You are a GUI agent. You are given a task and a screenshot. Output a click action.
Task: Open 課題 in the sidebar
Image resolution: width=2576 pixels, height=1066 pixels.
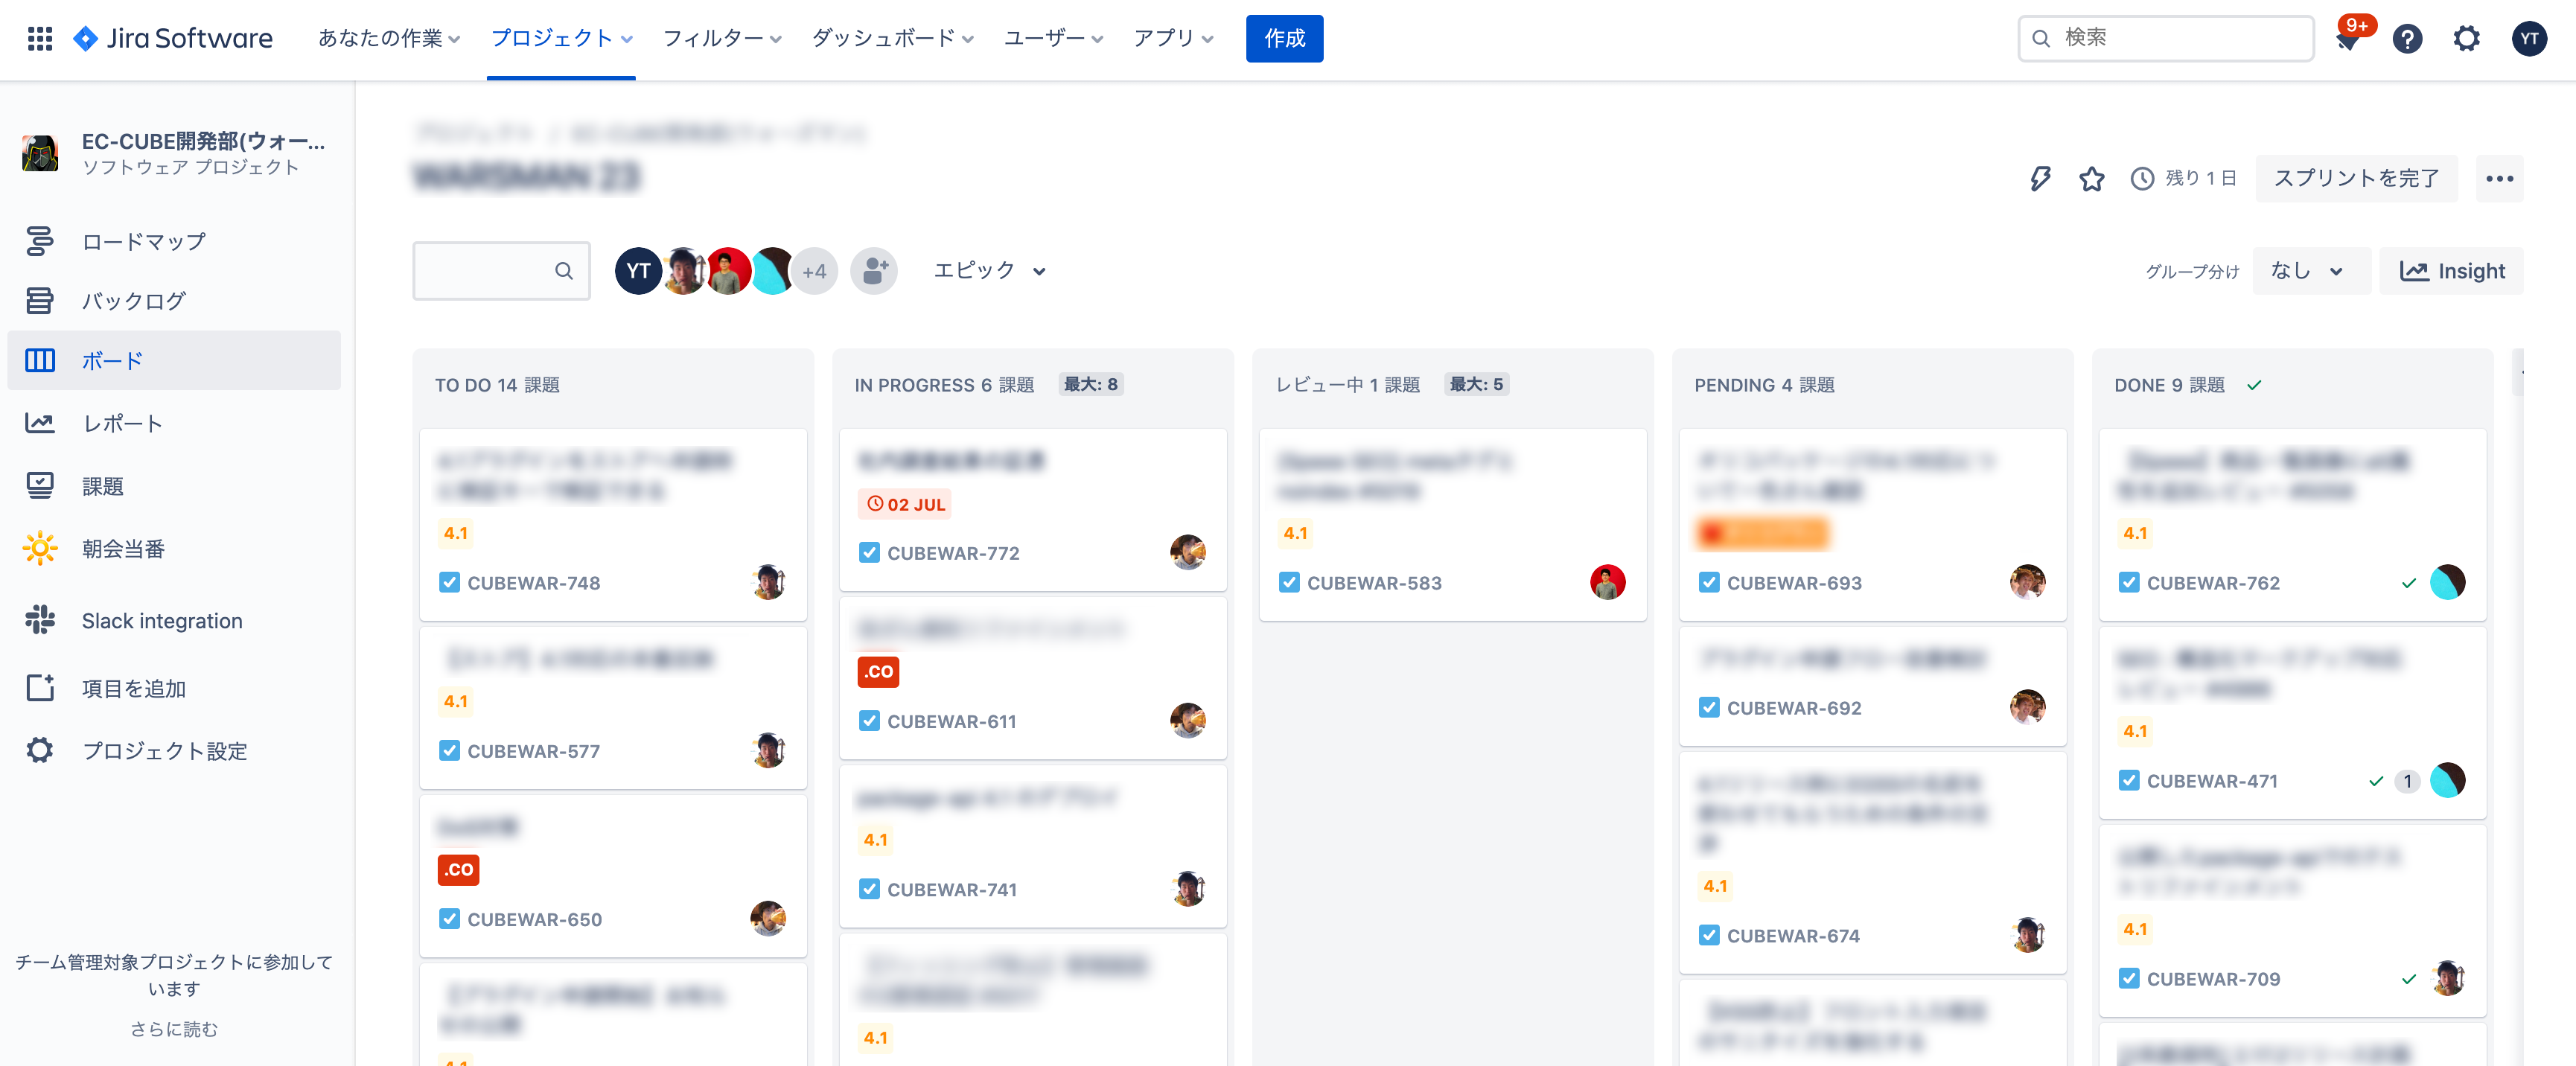tap(174, 487)
